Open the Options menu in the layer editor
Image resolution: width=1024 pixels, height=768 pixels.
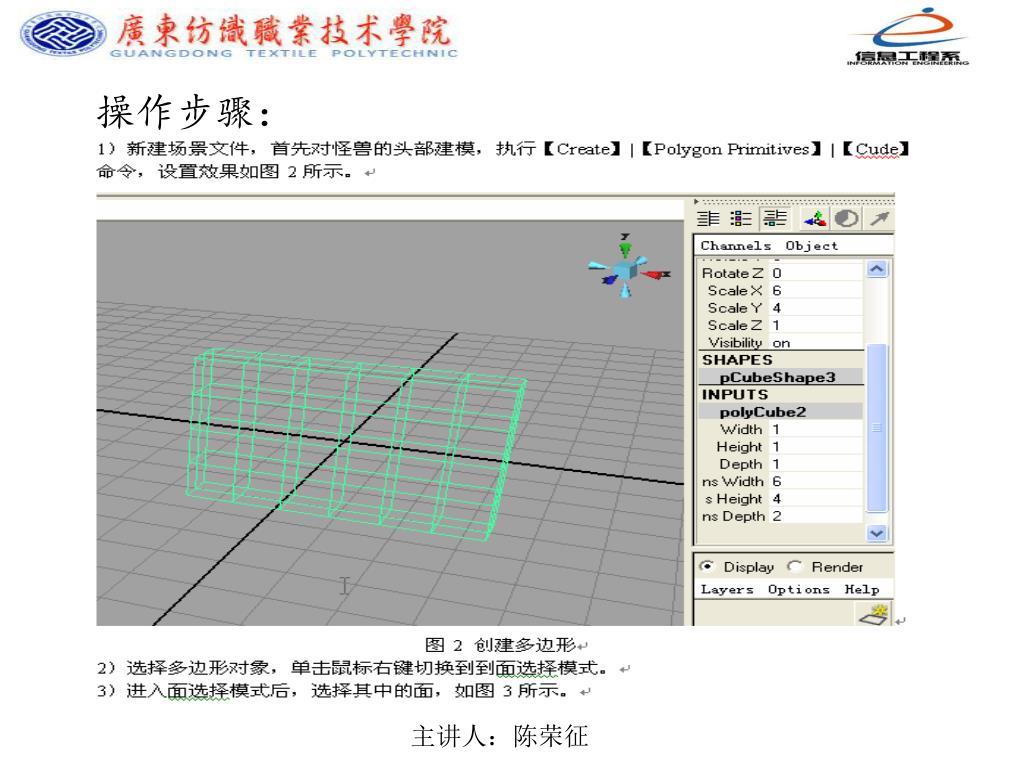799,589
